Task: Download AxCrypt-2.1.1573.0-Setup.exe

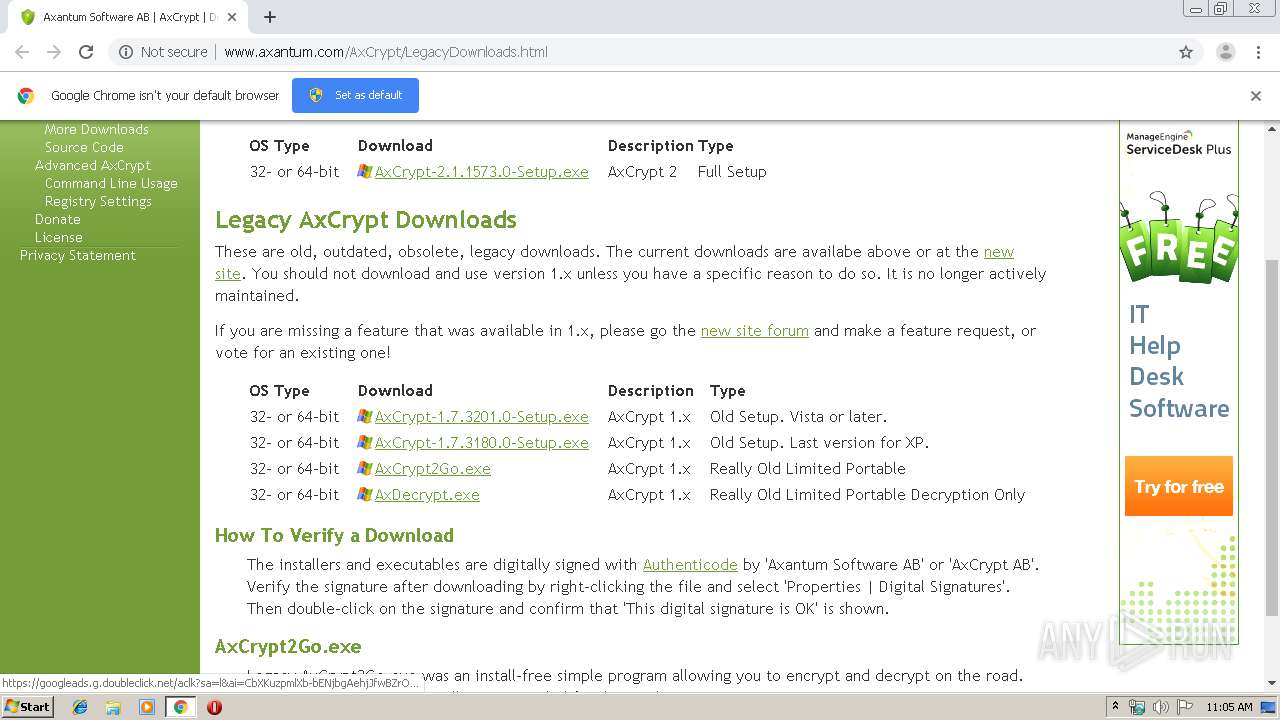Action: pos(481,172)
